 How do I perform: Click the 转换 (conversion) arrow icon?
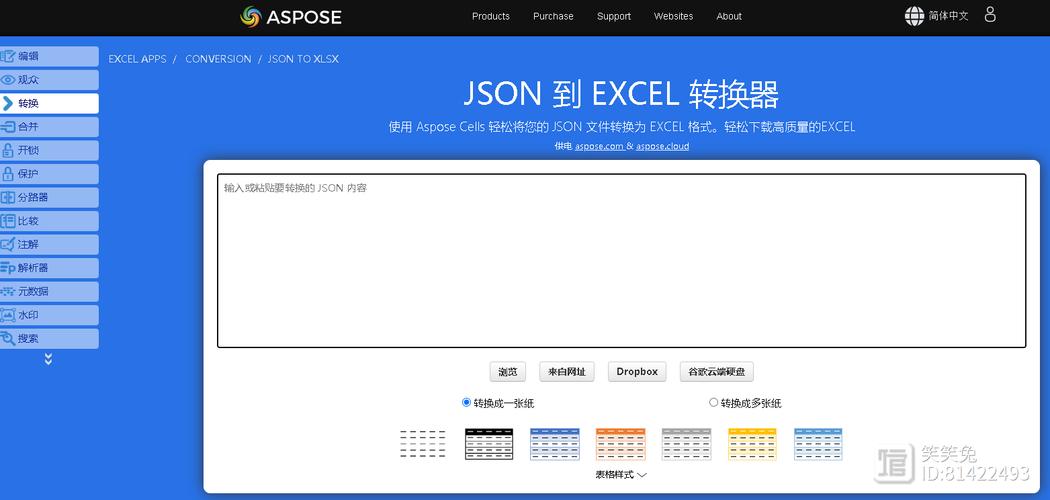[x=8, y=103]
